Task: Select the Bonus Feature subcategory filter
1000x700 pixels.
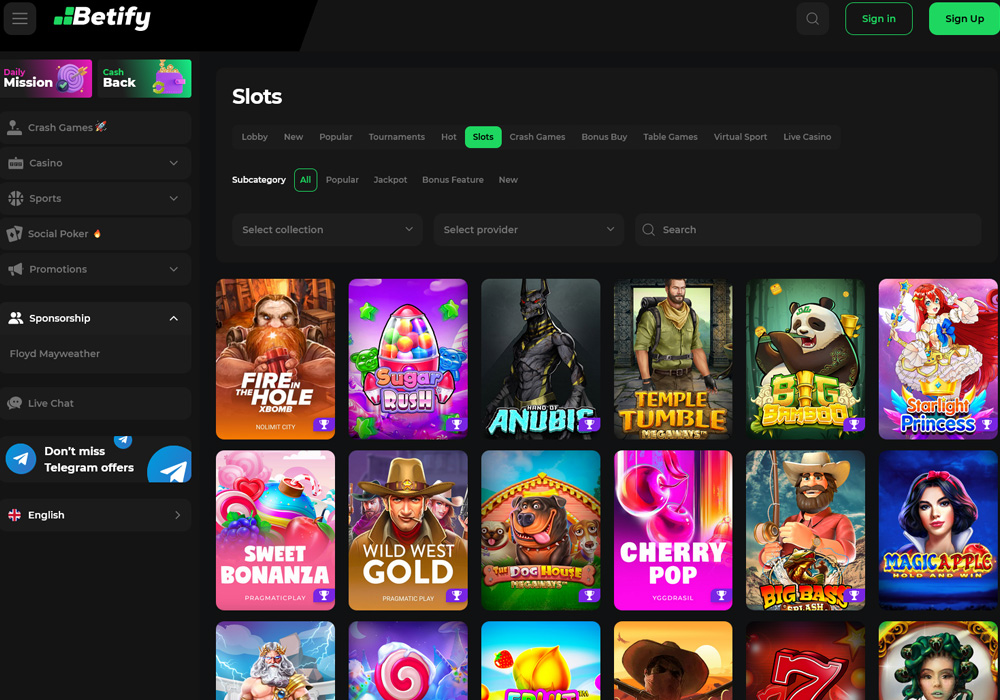Action: click(x=453, y=180)
